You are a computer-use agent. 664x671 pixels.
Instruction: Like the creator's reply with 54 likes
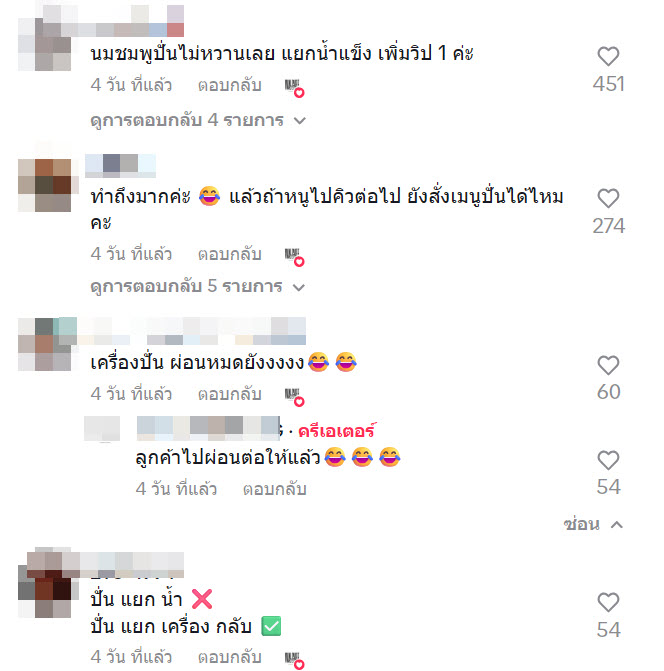tap(608, 460)
